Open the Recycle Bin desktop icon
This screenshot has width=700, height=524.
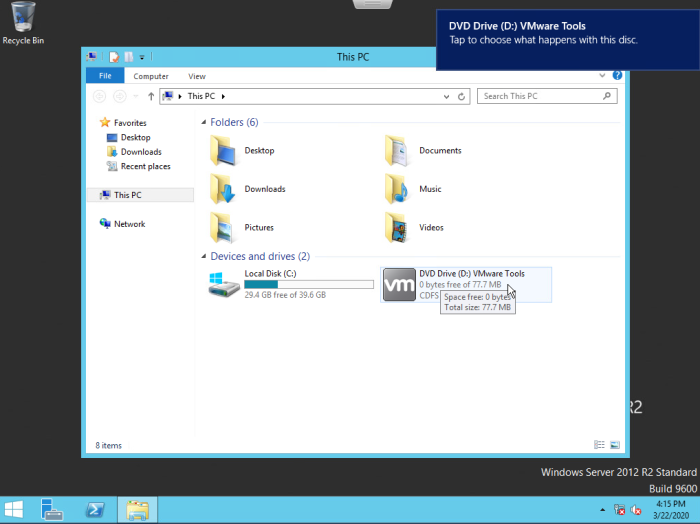(23, 22)
